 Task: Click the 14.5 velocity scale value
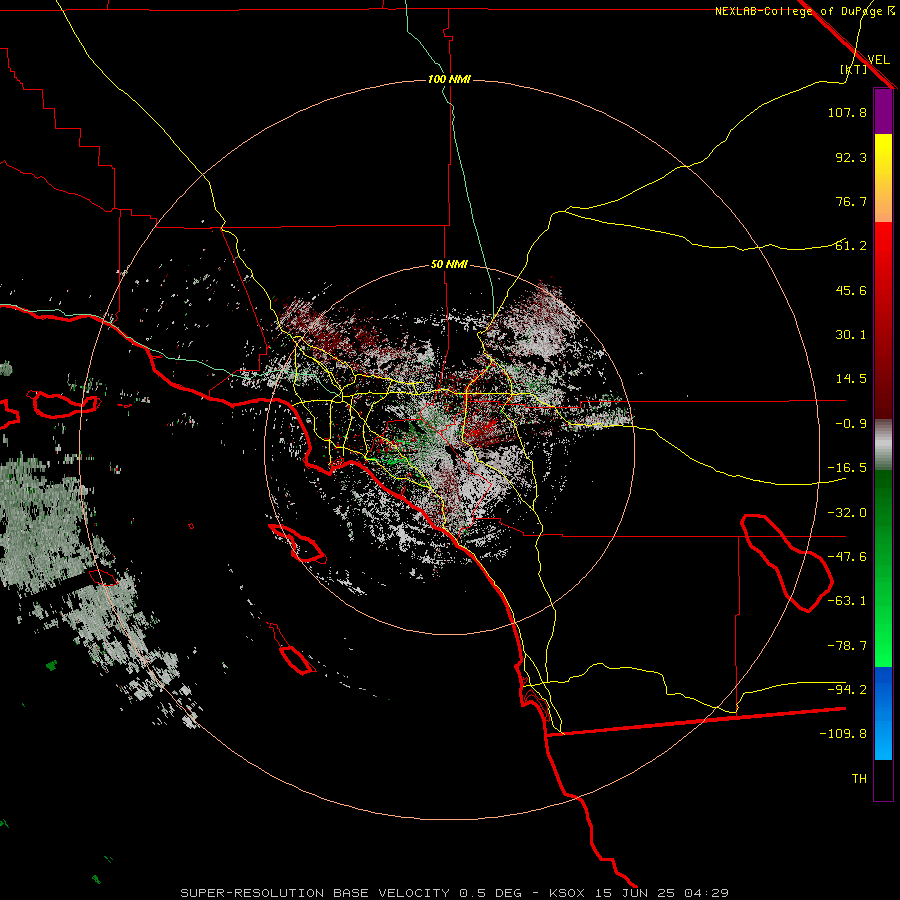tap(851, 379)
